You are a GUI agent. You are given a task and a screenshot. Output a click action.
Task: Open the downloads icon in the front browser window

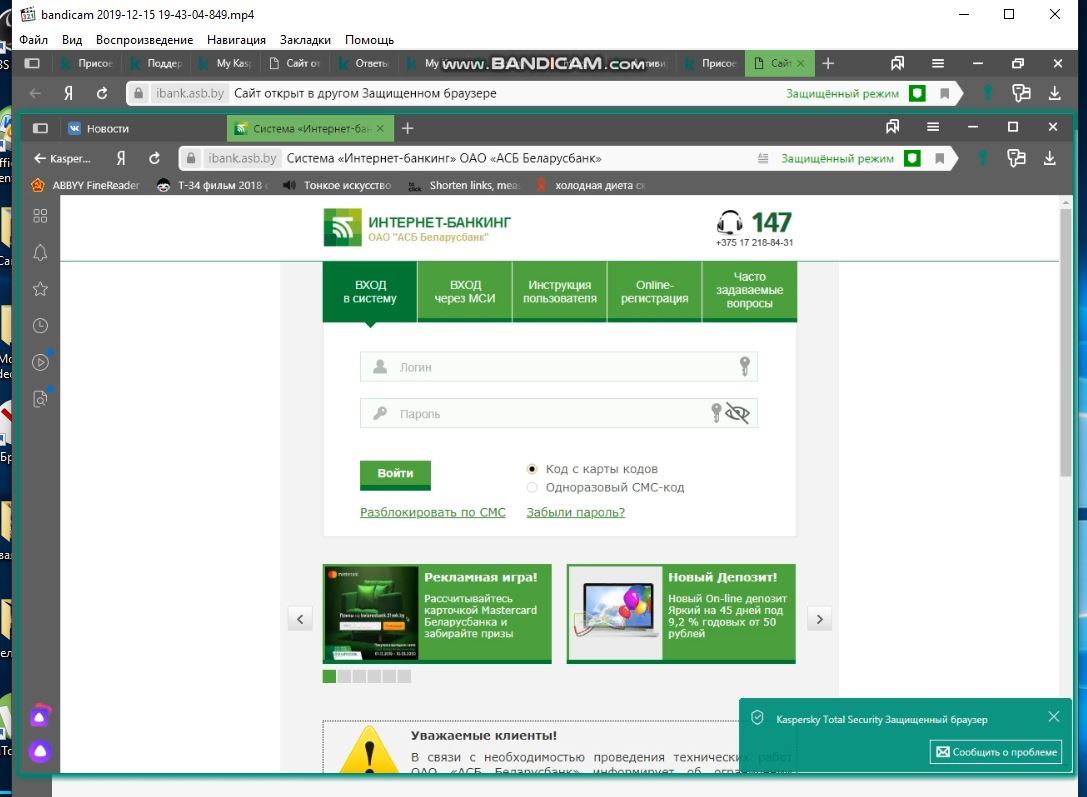(x=1050, y=159)
